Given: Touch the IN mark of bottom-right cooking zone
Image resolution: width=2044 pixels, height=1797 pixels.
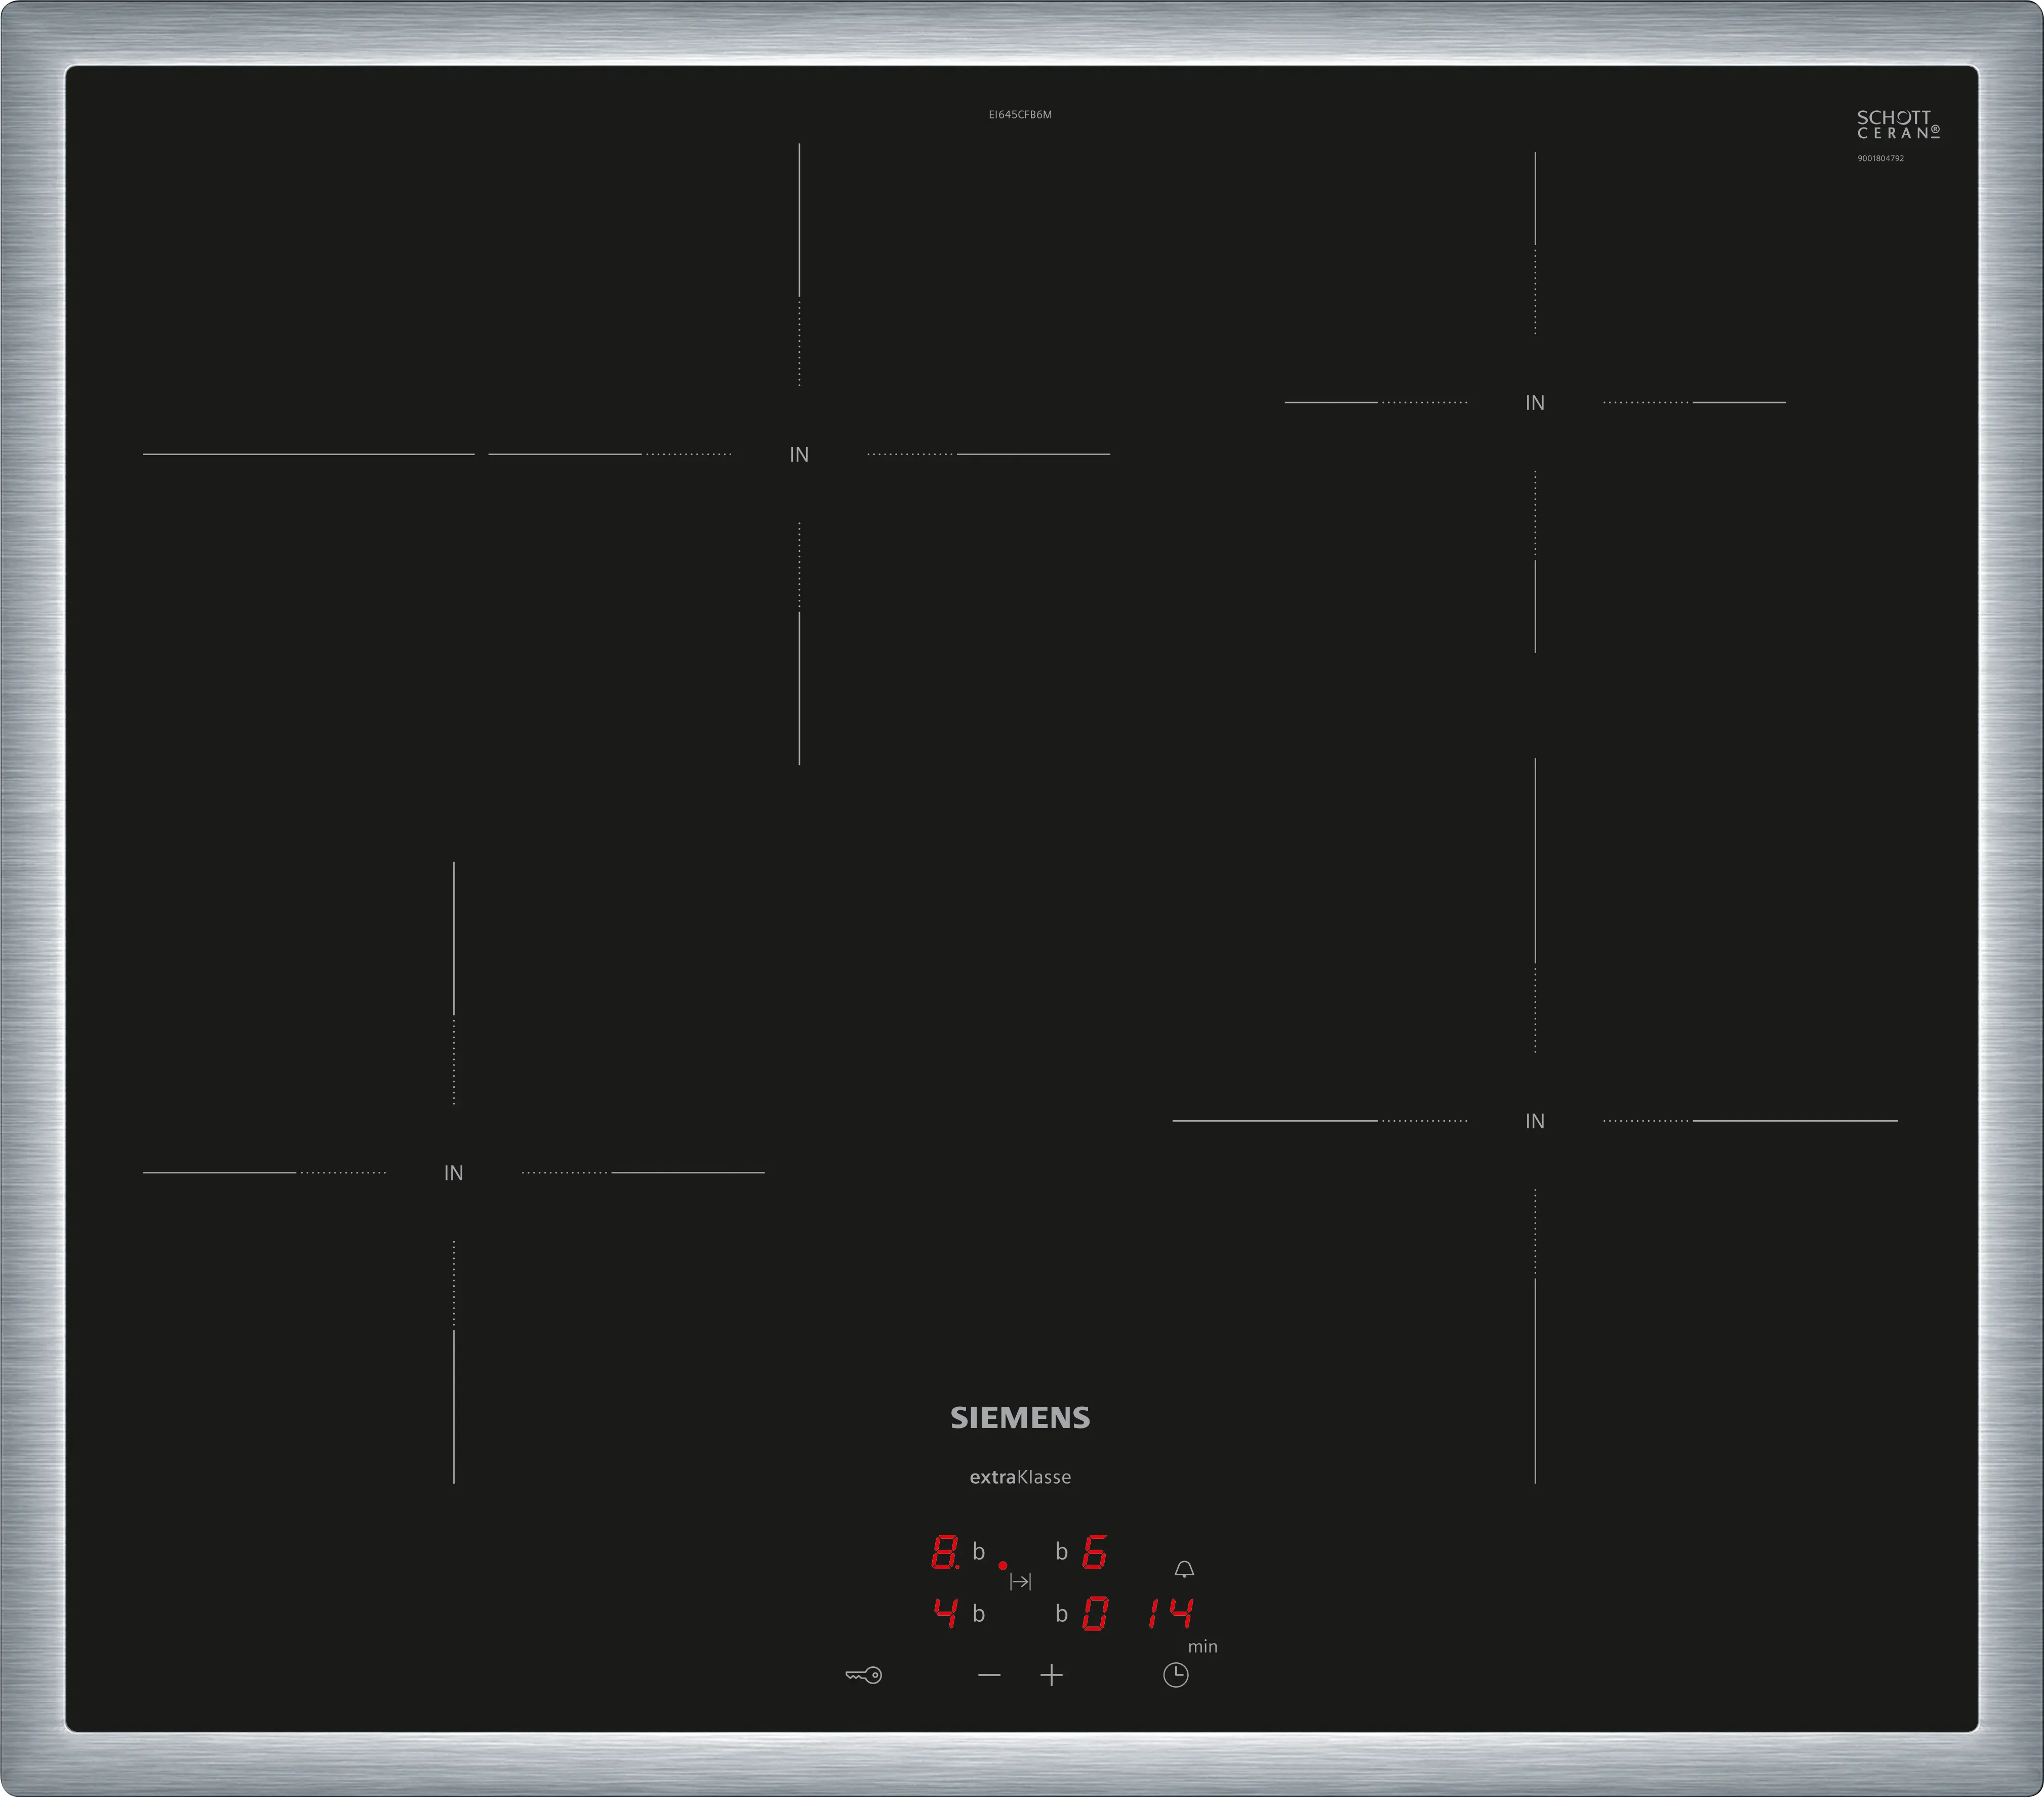Looking at the screenshot, I should [x=1535, y=1121].
